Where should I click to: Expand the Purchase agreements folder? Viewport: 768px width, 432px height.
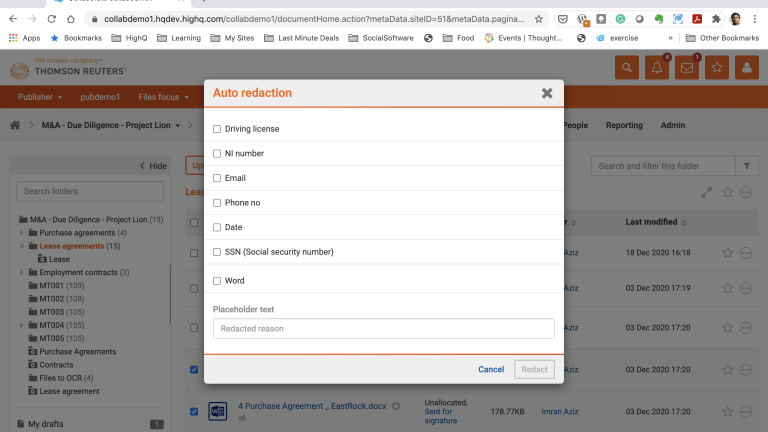pyautogui.click(x=22, y=233)
